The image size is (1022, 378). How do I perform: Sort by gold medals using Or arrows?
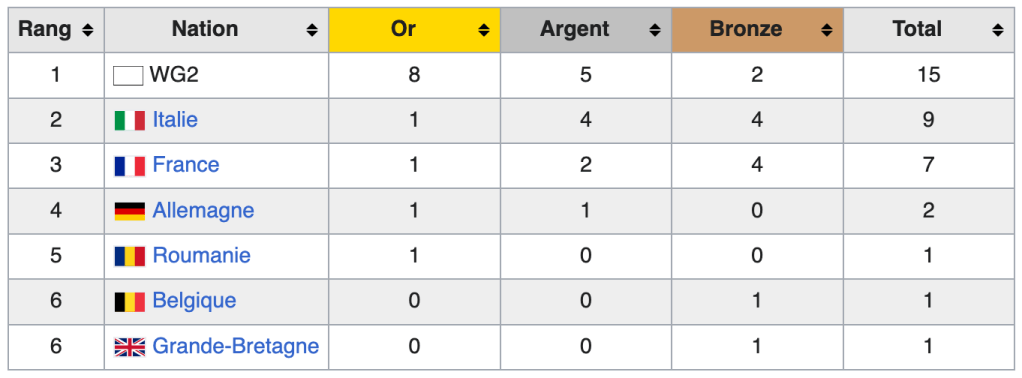pos(484,30)
